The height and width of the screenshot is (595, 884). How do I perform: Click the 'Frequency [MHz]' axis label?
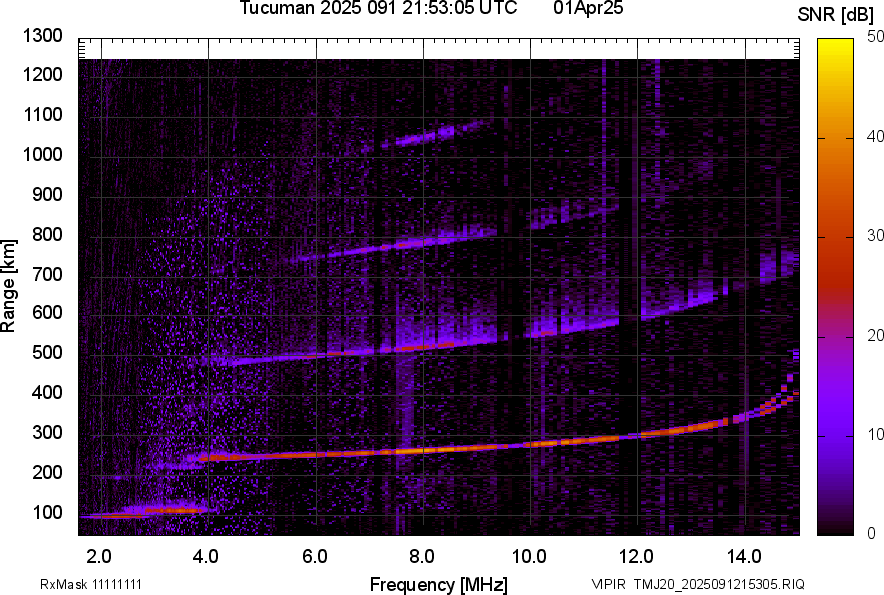(x=439, y=584)
